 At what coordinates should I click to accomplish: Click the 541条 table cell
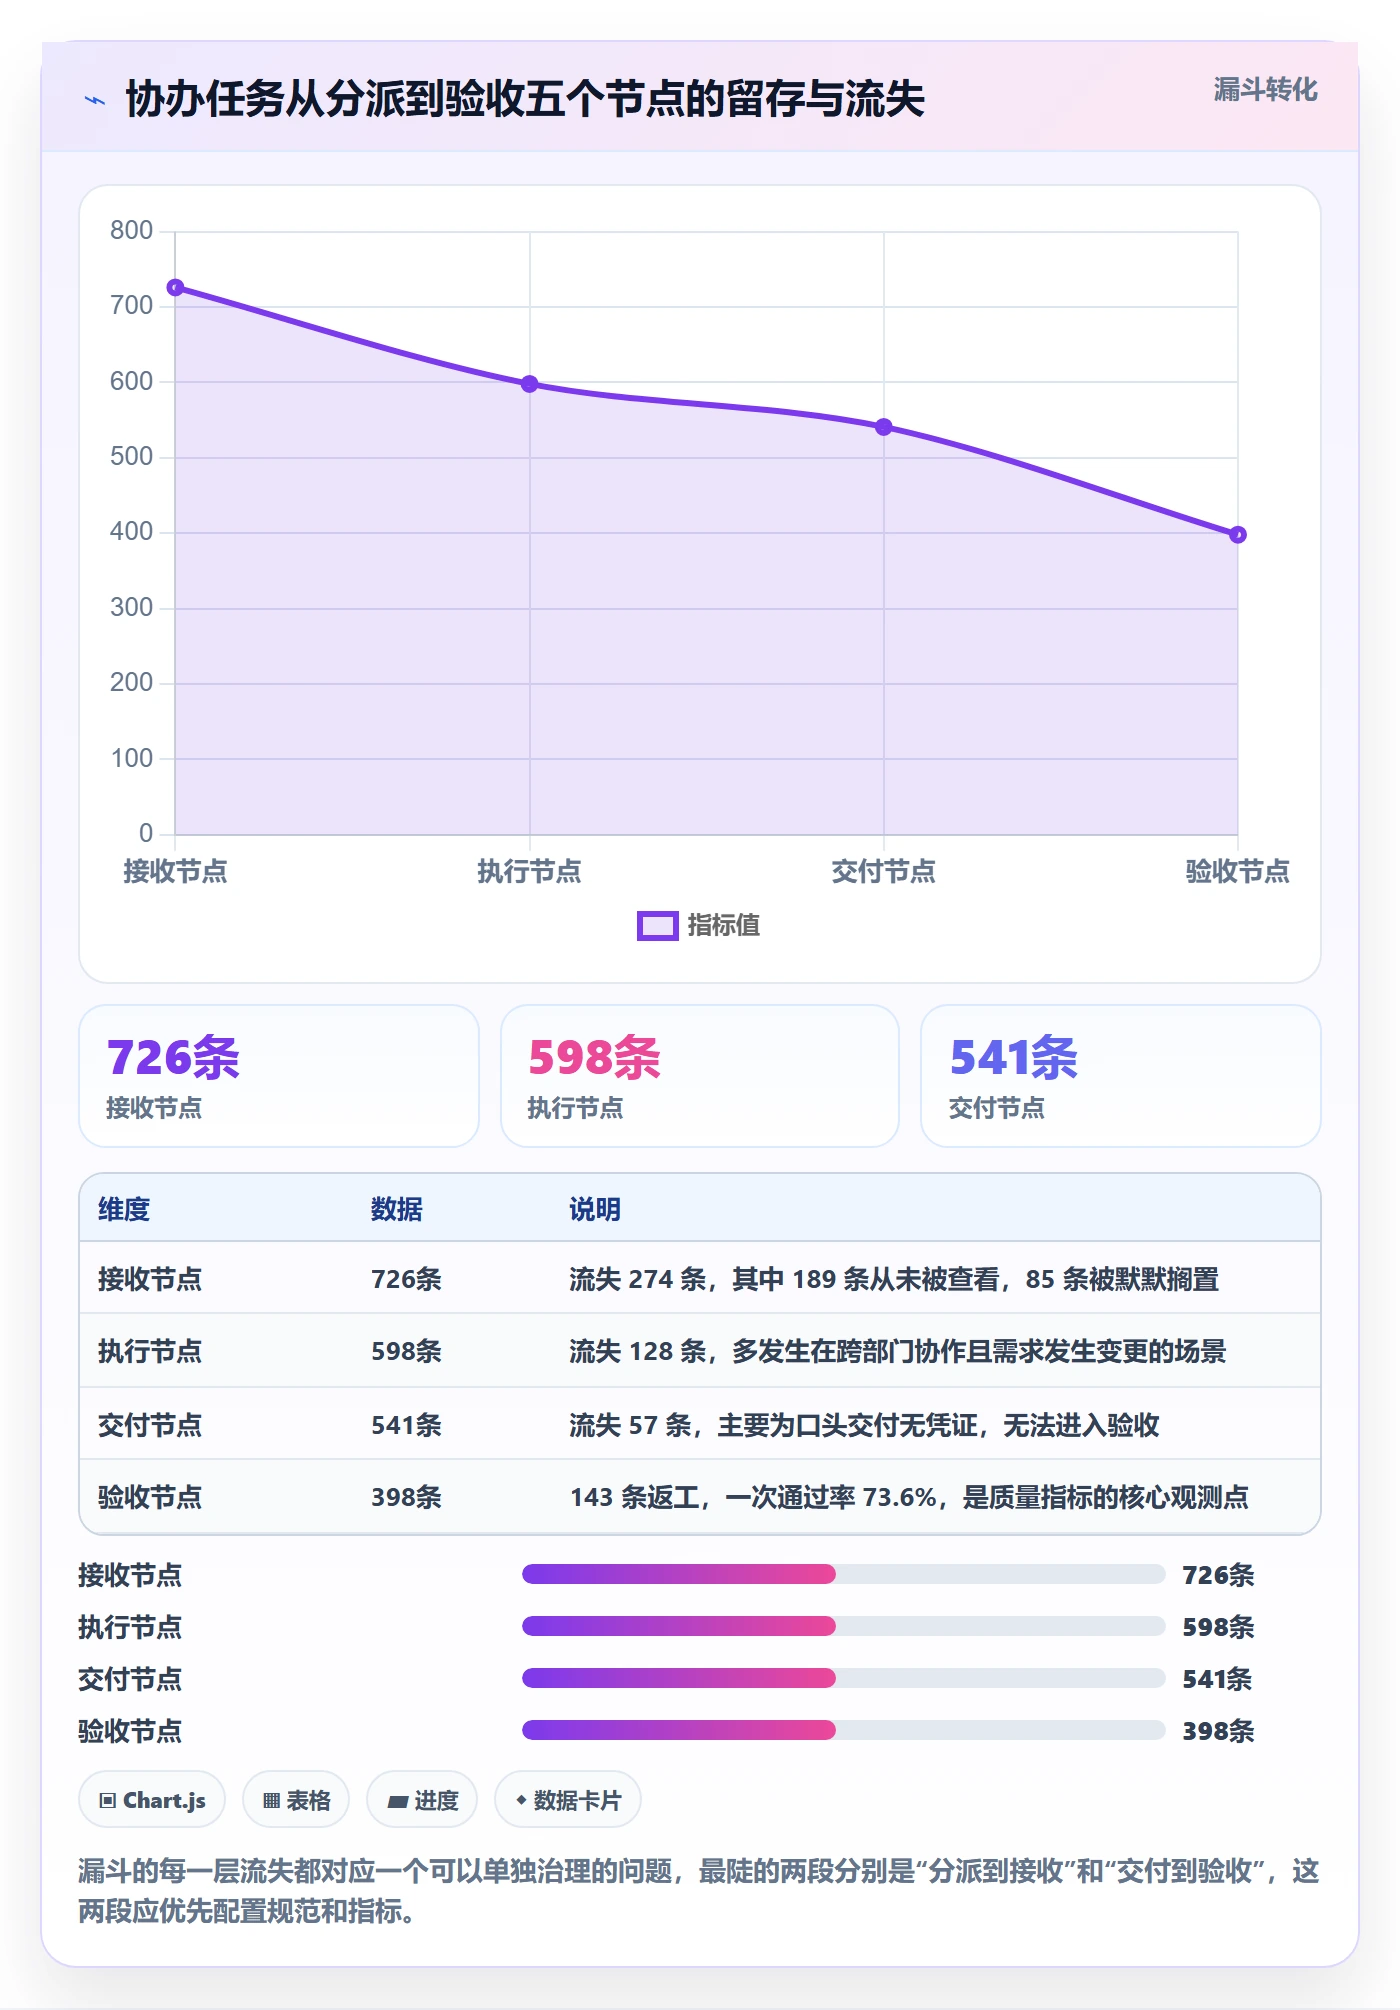(407, 1425)
